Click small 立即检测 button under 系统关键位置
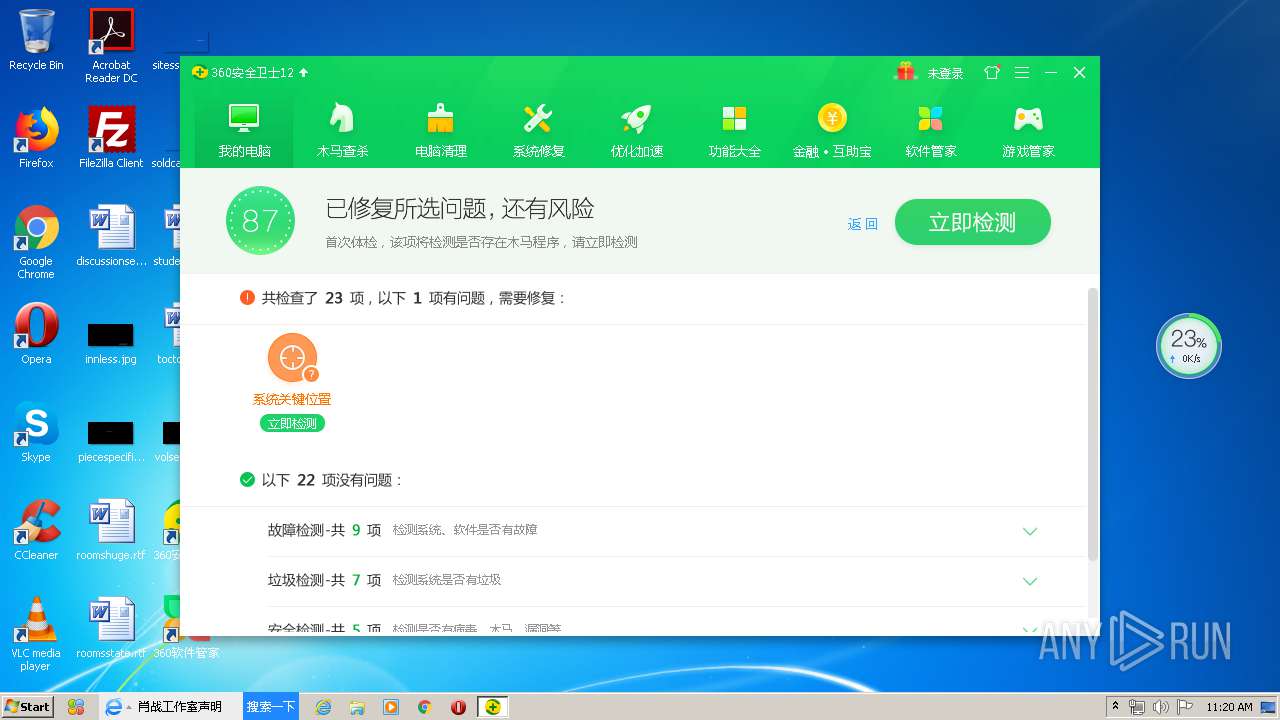1280x720 pixels. pyautogui.click(x=292, y=424)
